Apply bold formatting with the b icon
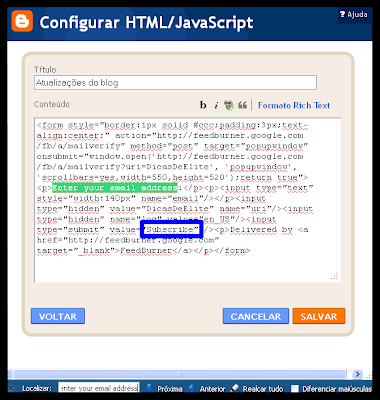This screenshot has height=400, width=380. tap(203, 105)
